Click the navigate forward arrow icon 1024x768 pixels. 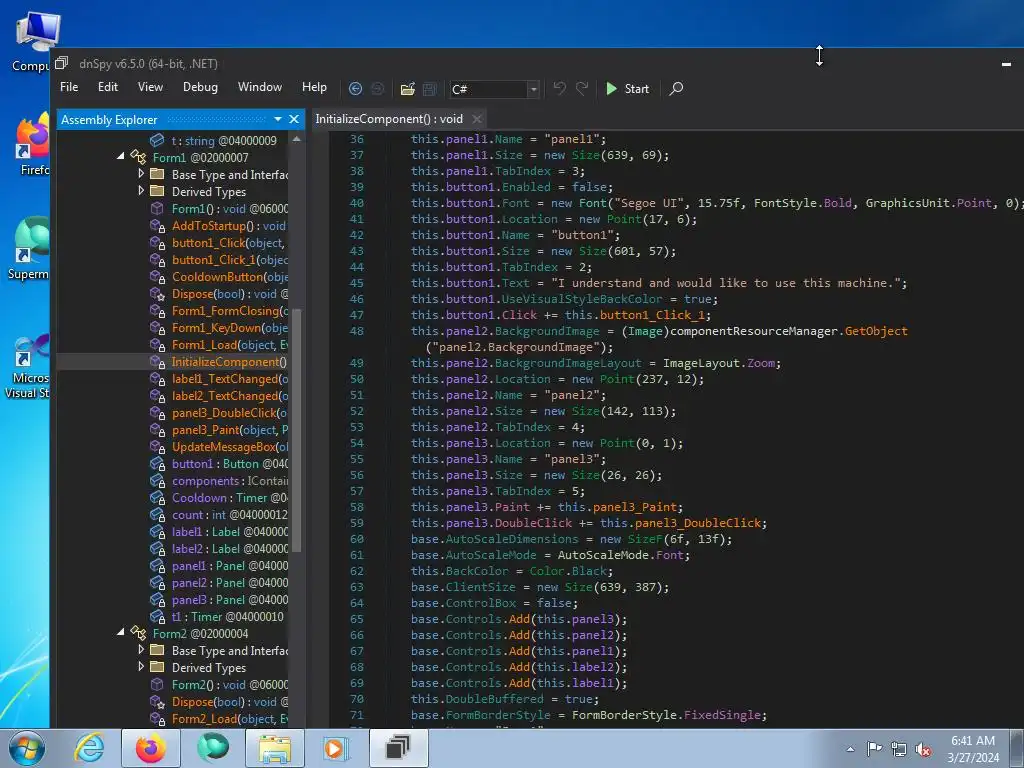pos(377,89)
